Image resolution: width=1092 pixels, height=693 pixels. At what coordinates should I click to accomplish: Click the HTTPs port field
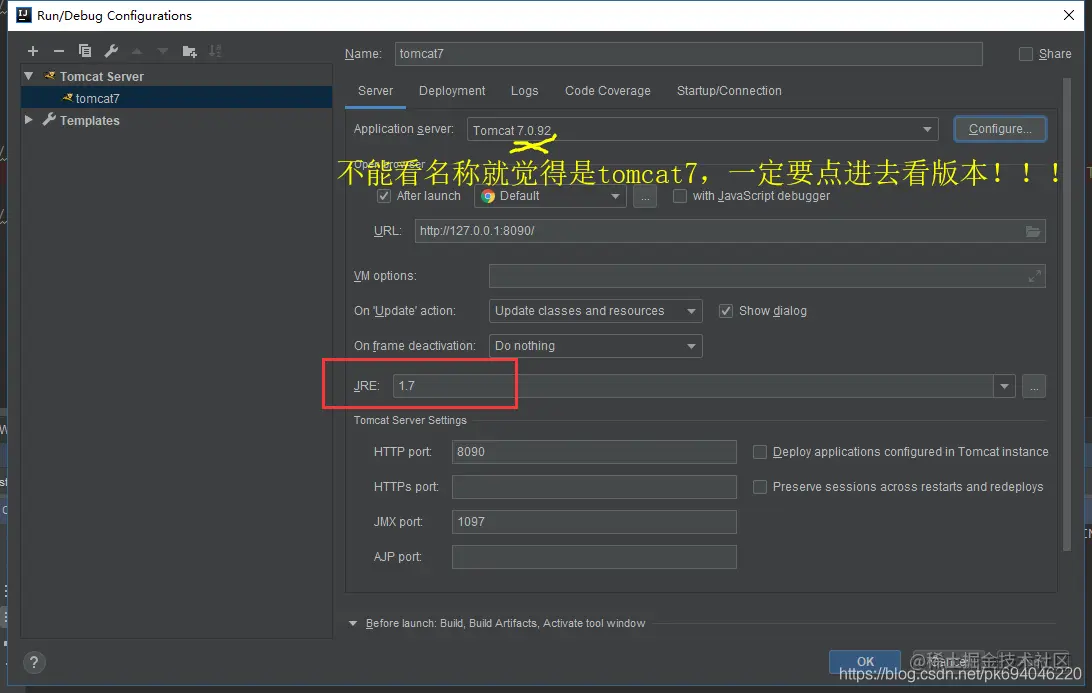tap(594, 487)
